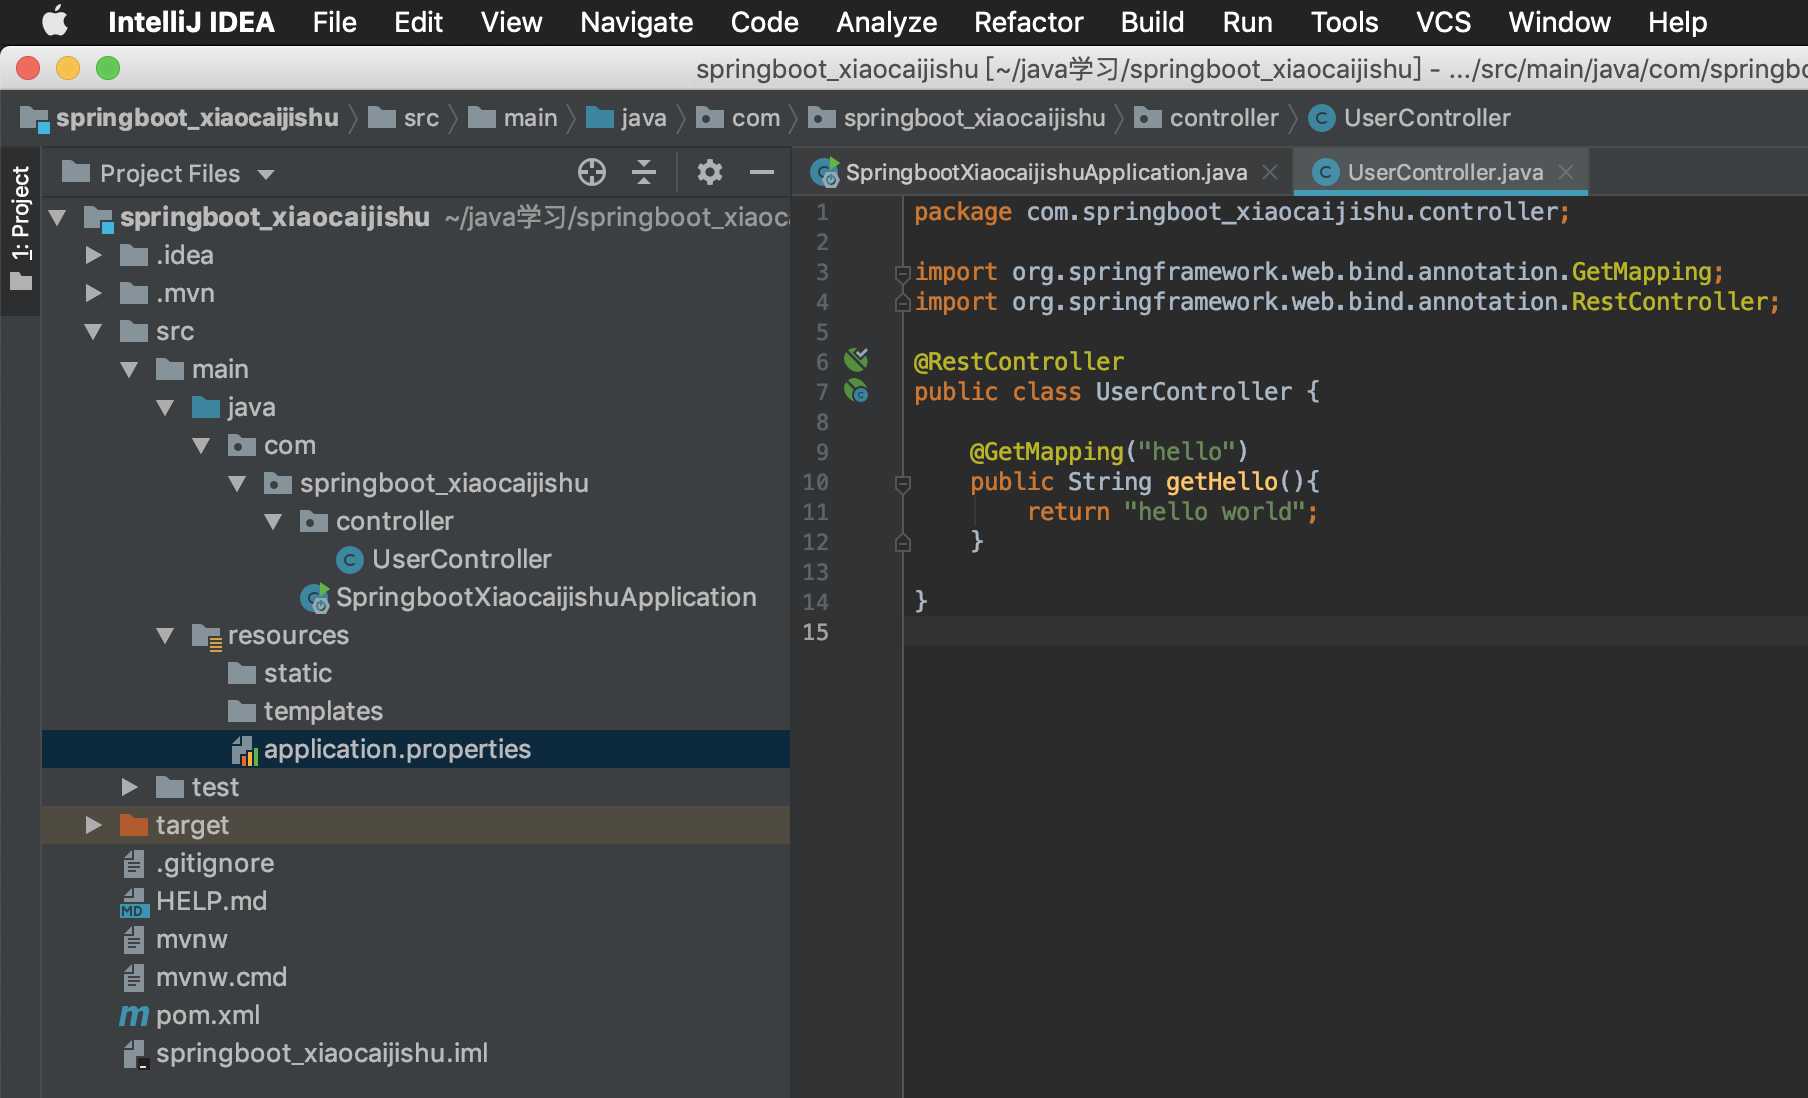Select application.properties in tree
Image resolution: width=1808 pixels, height=1098 pixels.
[416, 749]
